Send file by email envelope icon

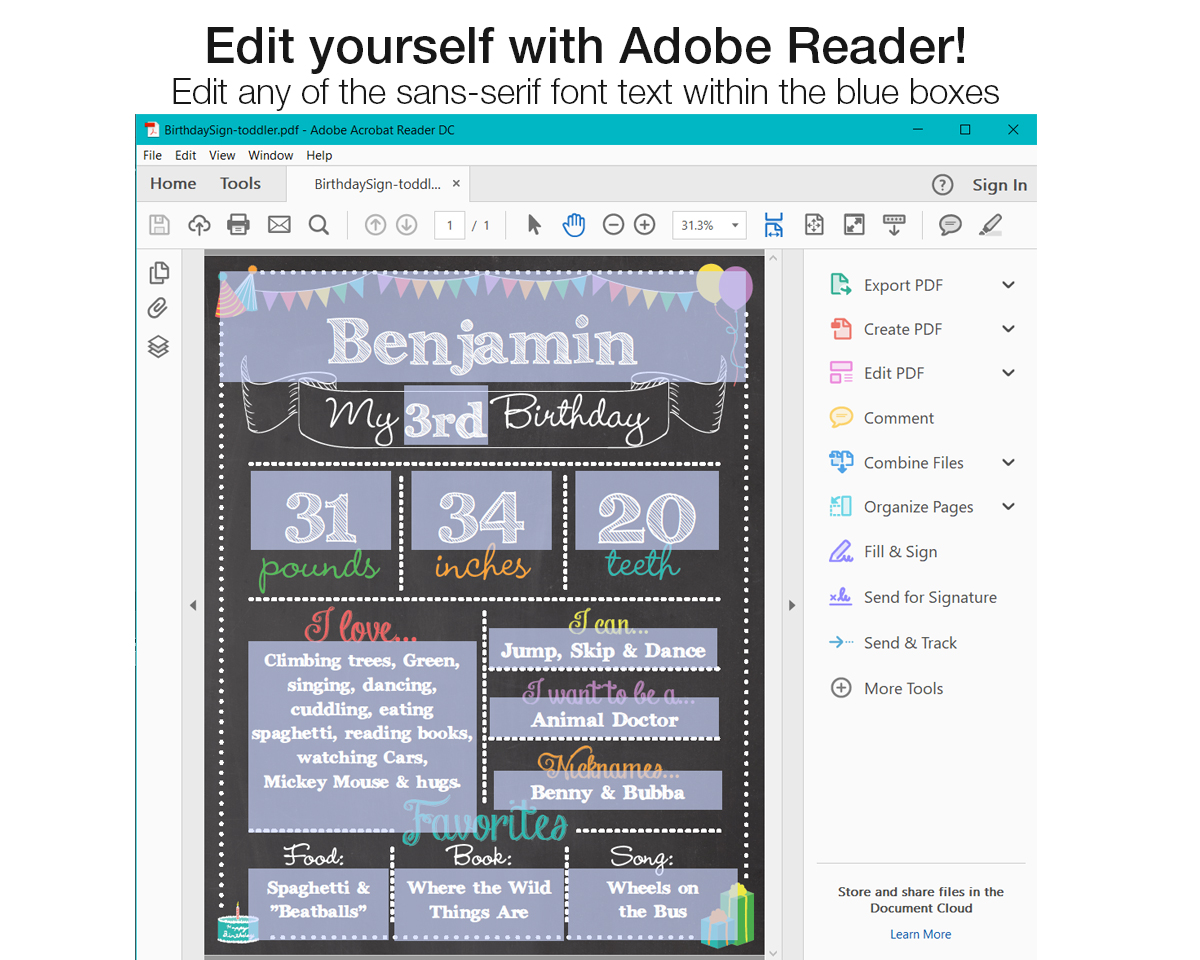[279, 225]
